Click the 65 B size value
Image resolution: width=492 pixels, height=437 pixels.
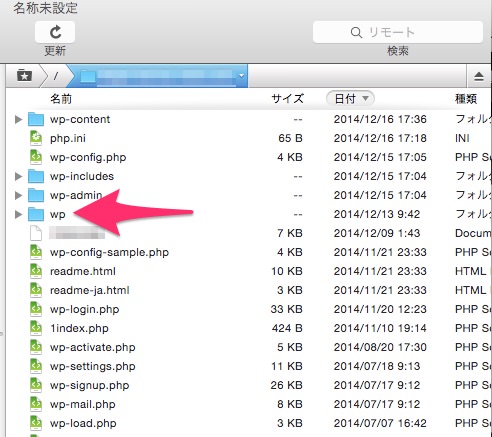(290, 138)
